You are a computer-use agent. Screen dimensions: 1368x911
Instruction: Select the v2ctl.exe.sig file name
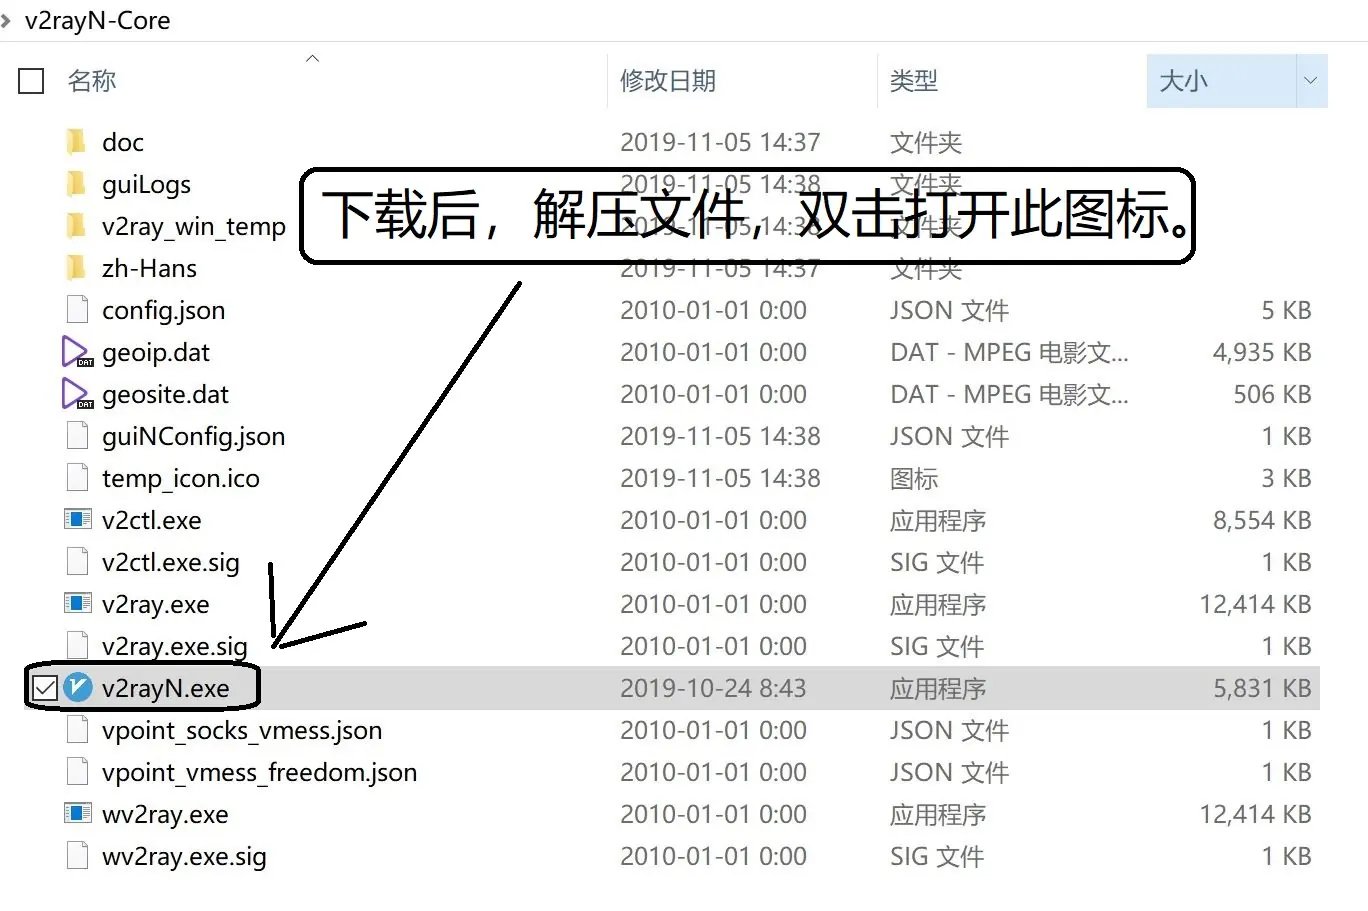click(x=170, y=562)
